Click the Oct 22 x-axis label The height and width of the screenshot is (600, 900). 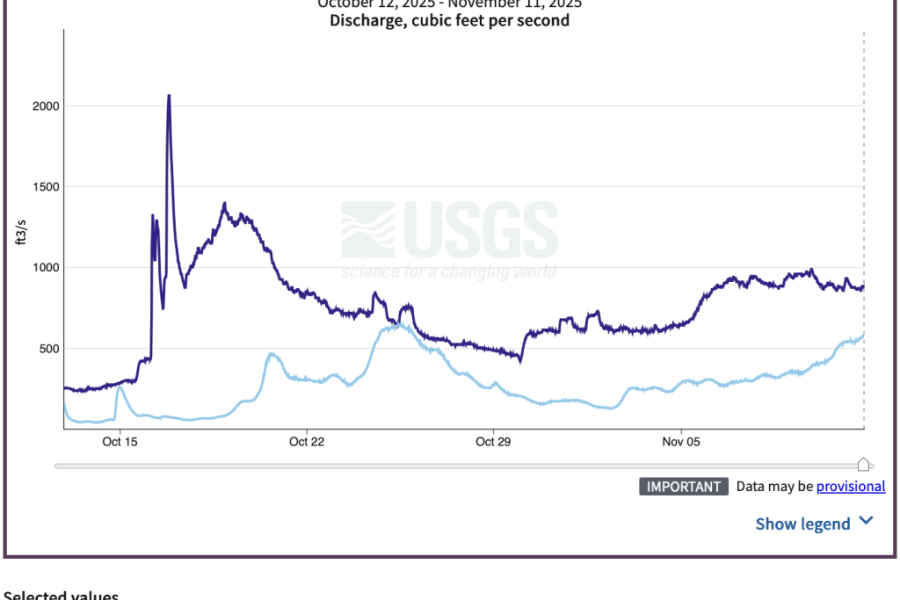click(x=307, y=441)
